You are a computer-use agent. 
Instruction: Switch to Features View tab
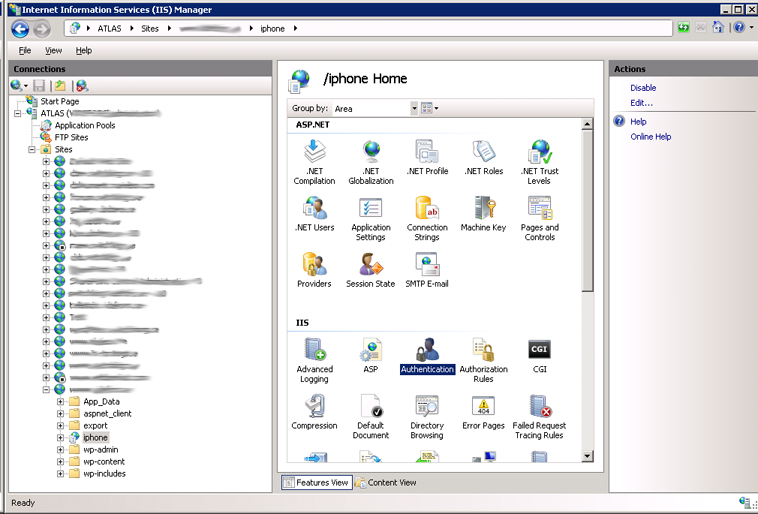click(x=317, y=483)
